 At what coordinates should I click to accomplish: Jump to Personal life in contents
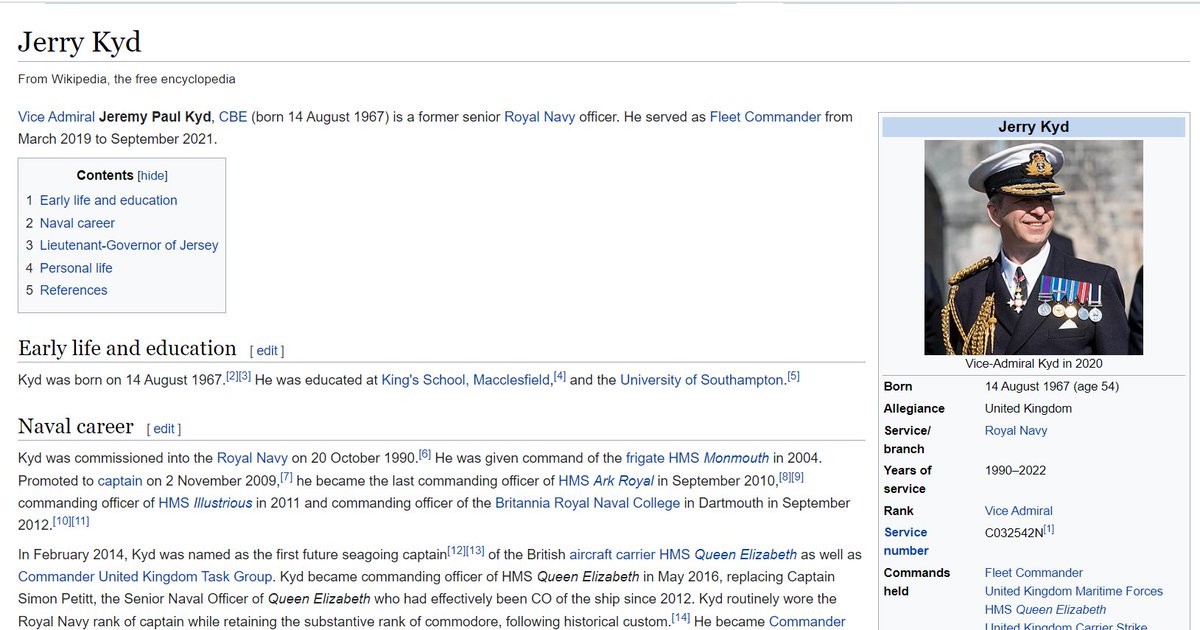(76, 268)
